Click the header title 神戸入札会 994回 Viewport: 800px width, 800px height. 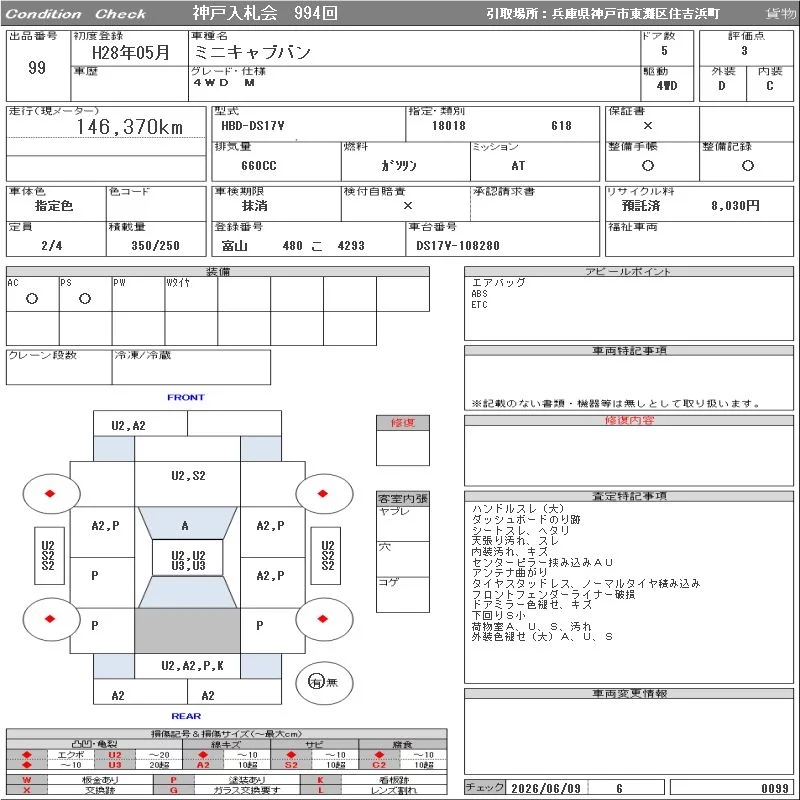pos(265,13)
